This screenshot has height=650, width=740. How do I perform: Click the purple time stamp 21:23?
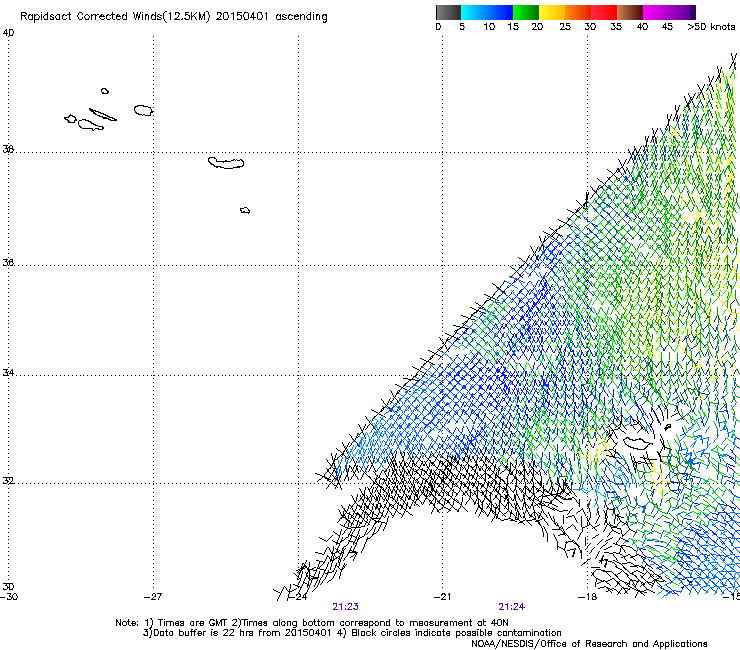click(345, 607)
